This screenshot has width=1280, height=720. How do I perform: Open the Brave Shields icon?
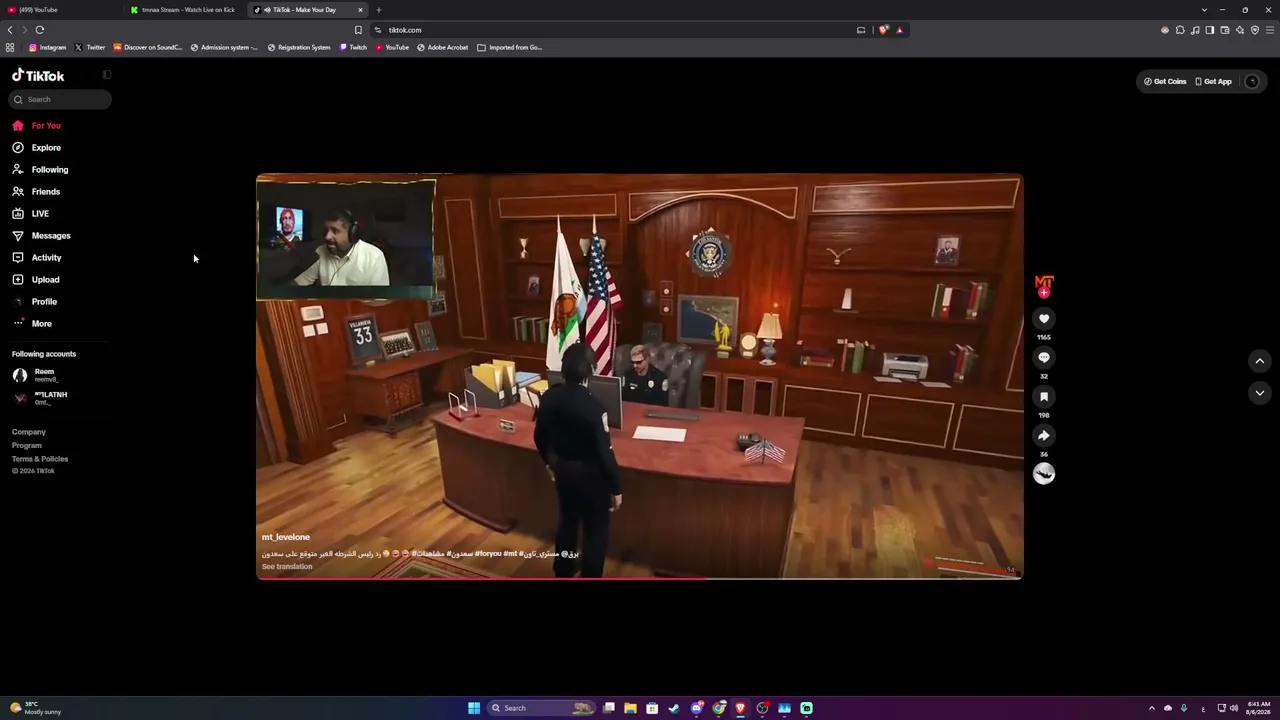point(883,30)
